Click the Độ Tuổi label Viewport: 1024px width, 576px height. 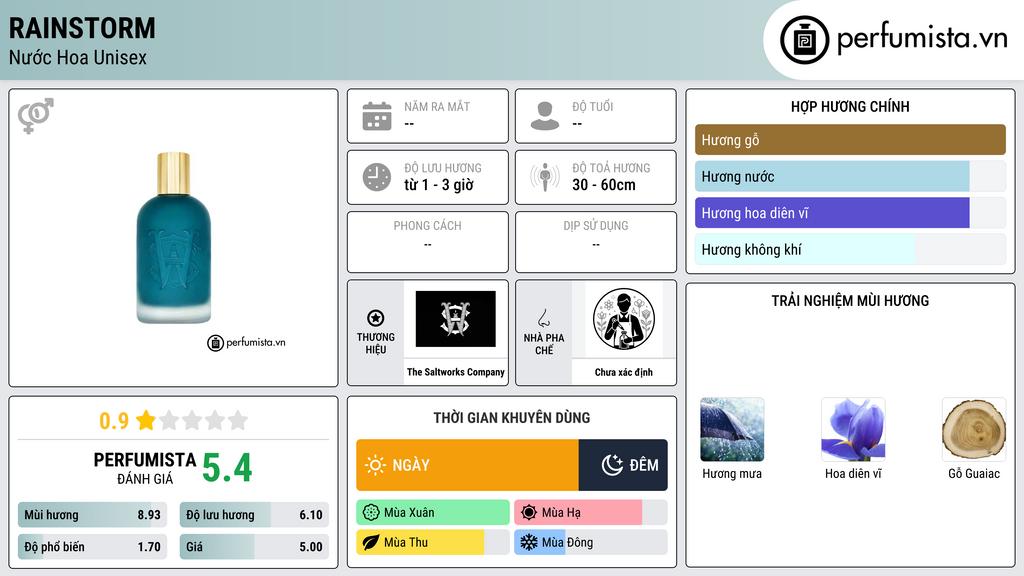point(593,106)
